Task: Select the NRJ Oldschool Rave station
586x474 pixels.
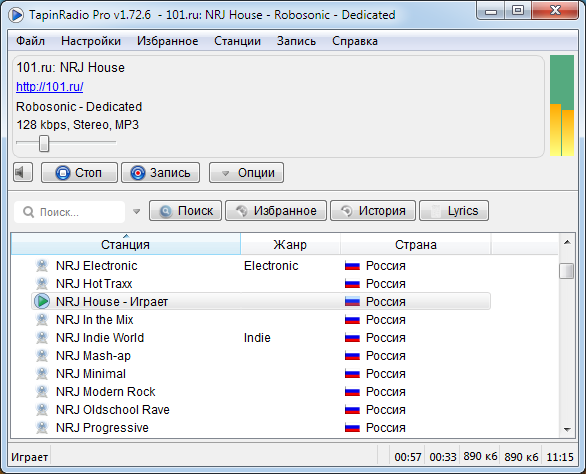Action: pyautogui.click(x=261, y=409)
